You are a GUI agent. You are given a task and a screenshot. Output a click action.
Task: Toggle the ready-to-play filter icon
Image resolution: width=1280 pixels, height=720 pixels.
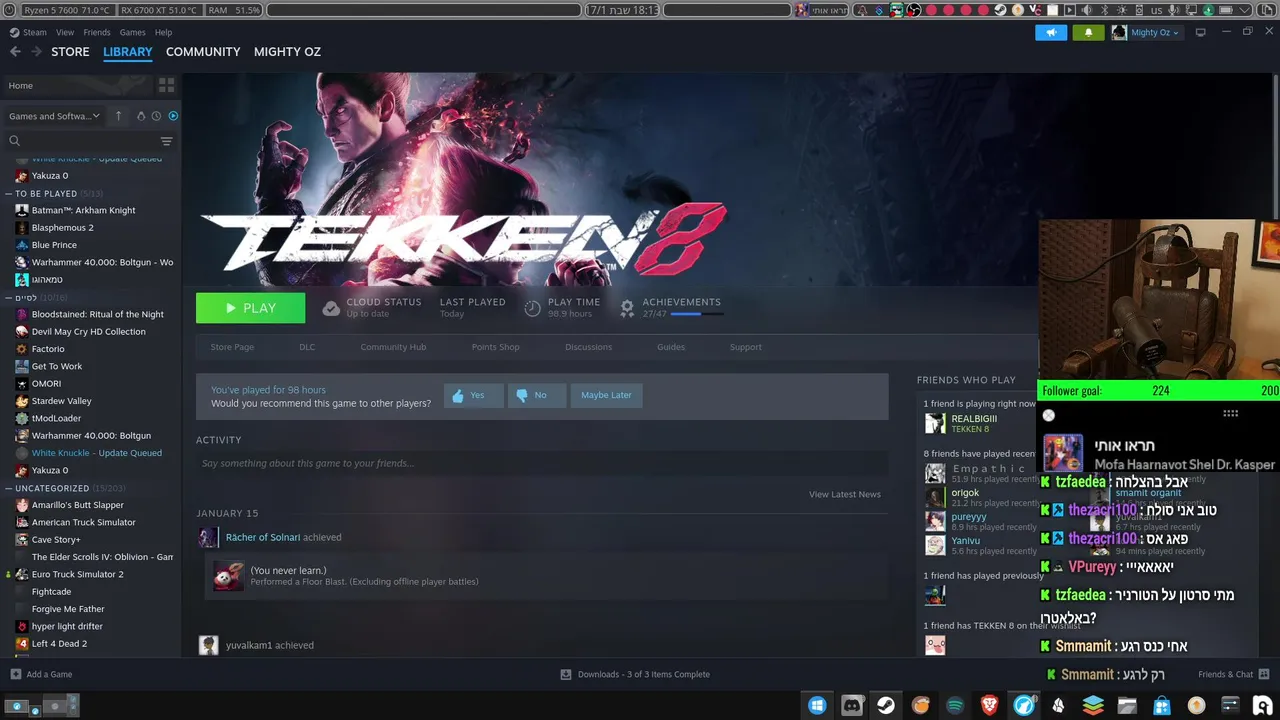tap(172, 116)
